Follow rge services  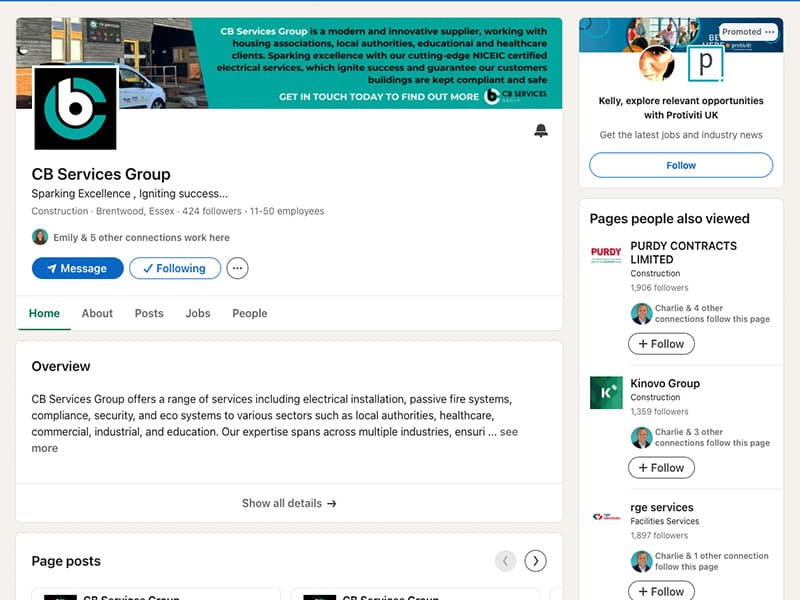(661, 591)
